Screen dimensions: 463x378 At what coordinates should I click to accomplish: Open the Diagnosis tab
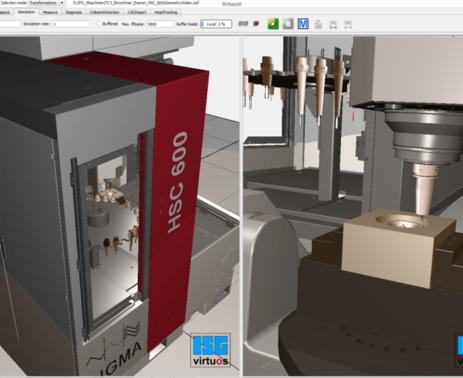pos(73,12)
